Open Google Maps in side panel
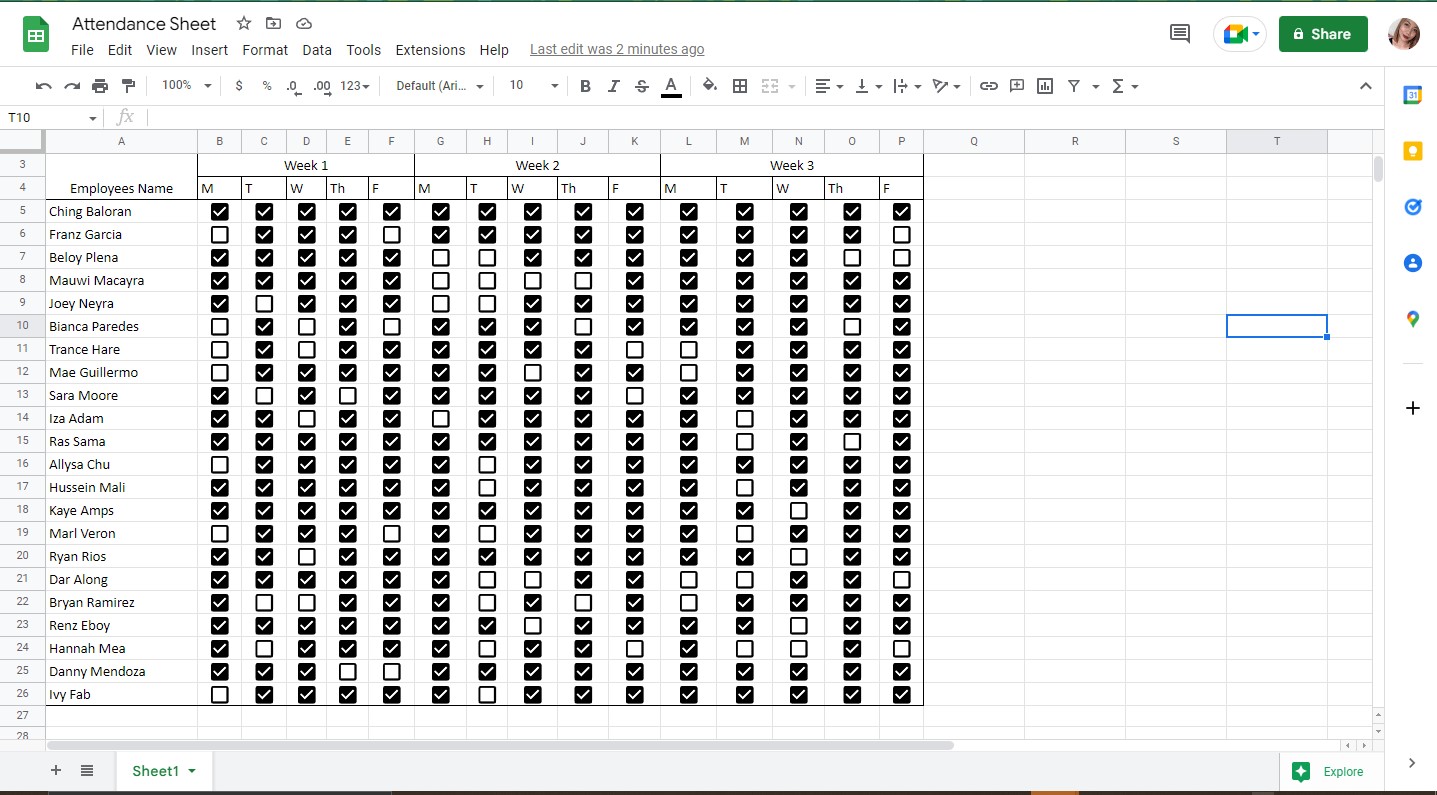This screenshot has width=1437, height=795. click(x=1413, y=319)
